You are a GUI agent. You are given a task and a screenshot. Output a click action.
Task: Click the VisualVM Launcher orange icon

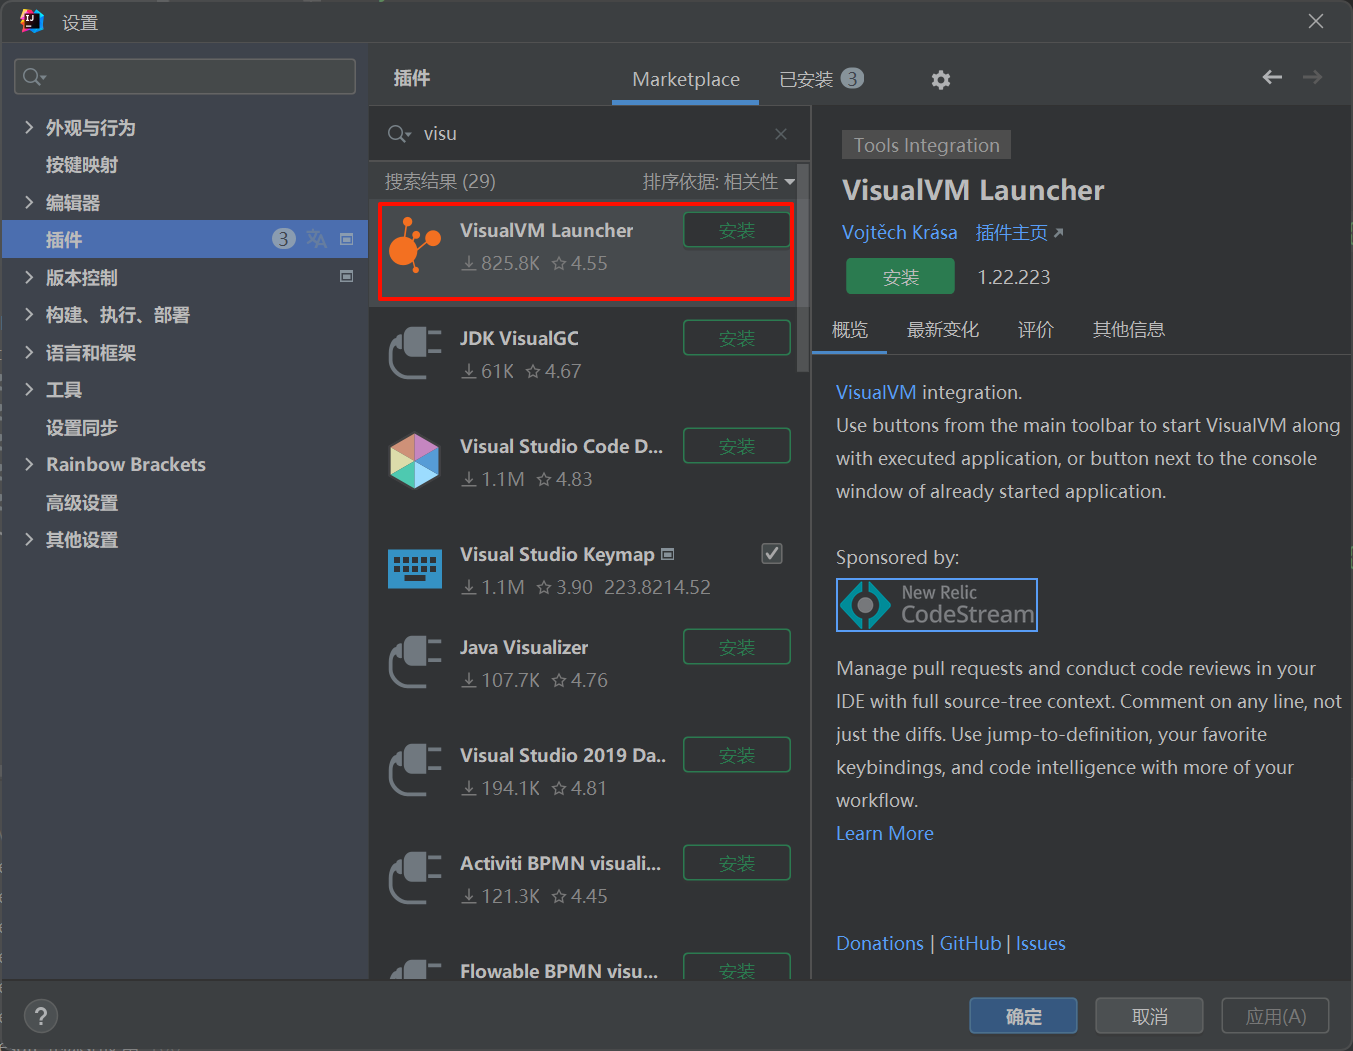coord(414,245)
